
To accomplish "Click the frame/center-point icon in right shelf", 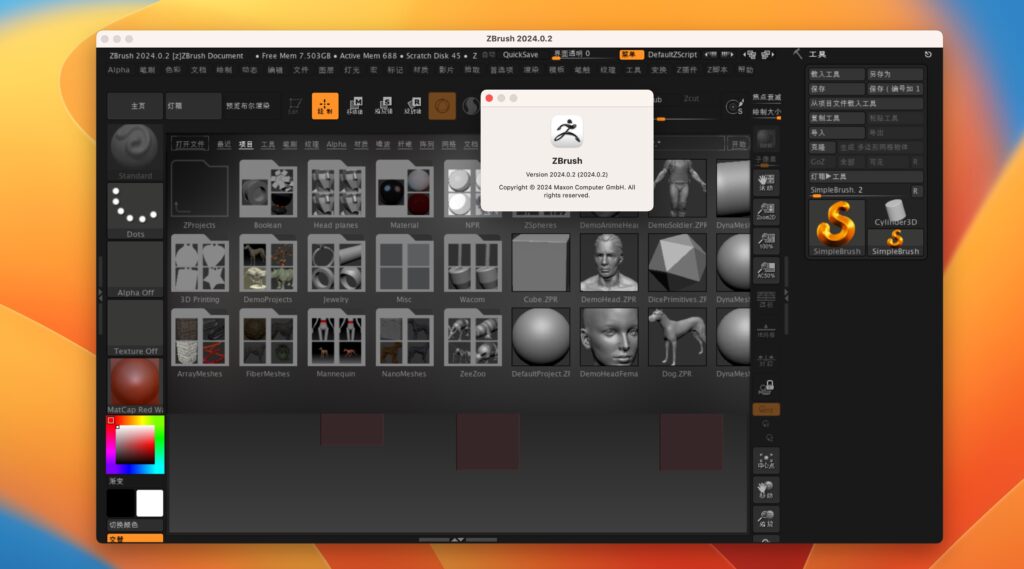I will (x=766, y=461).
